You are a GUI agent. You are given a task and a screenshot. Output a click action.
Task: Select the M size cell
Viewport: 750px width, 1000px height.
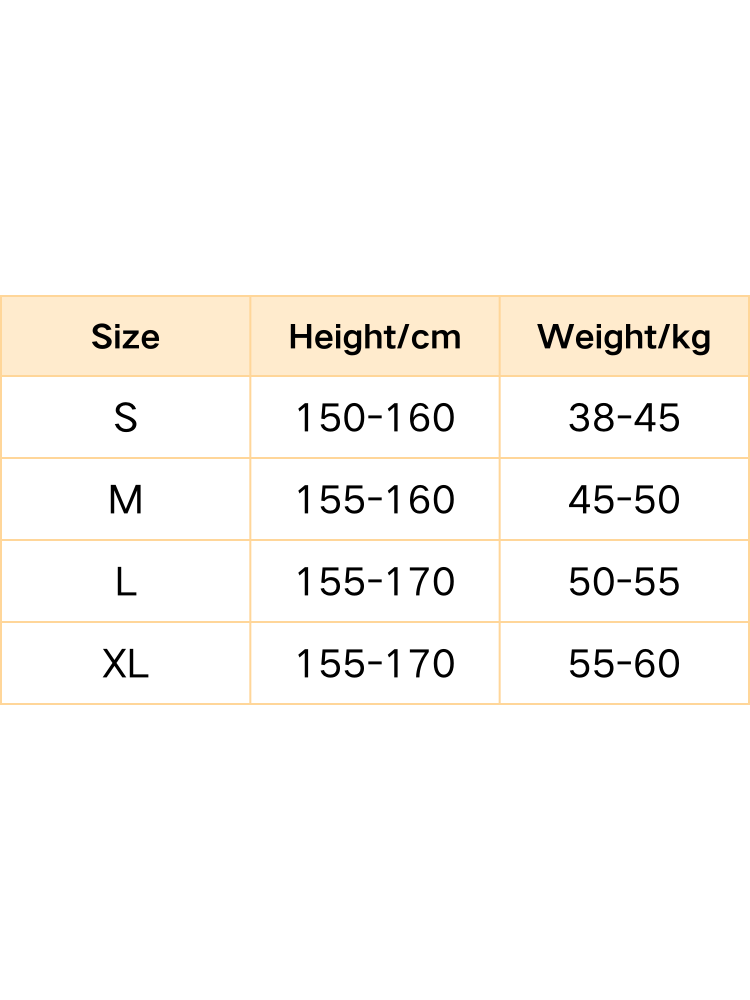[125, 500]
